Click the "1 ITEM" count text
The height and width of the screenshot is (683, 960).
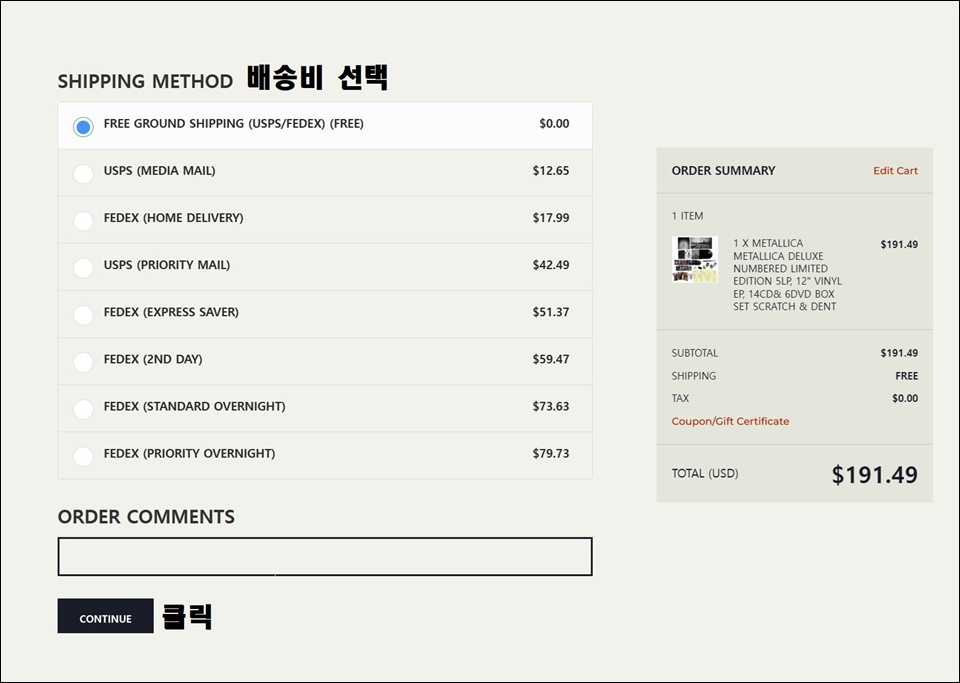pos(688,216)
